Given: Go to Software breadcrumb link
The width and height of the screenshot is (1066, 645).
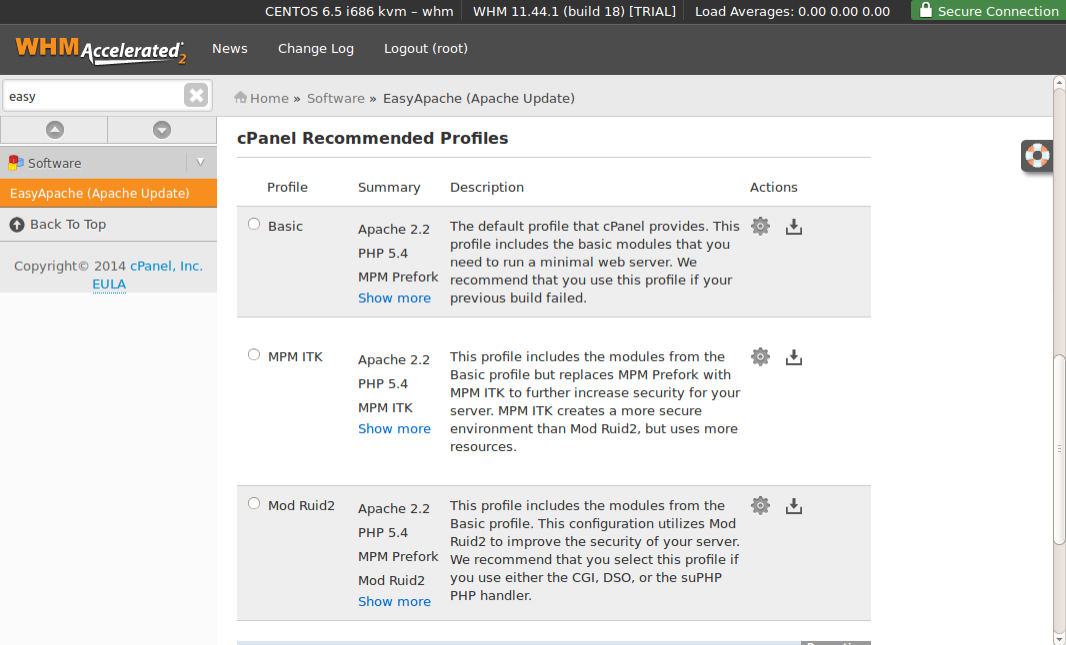Looking at the screenshot, I should (x=336, y=99).
